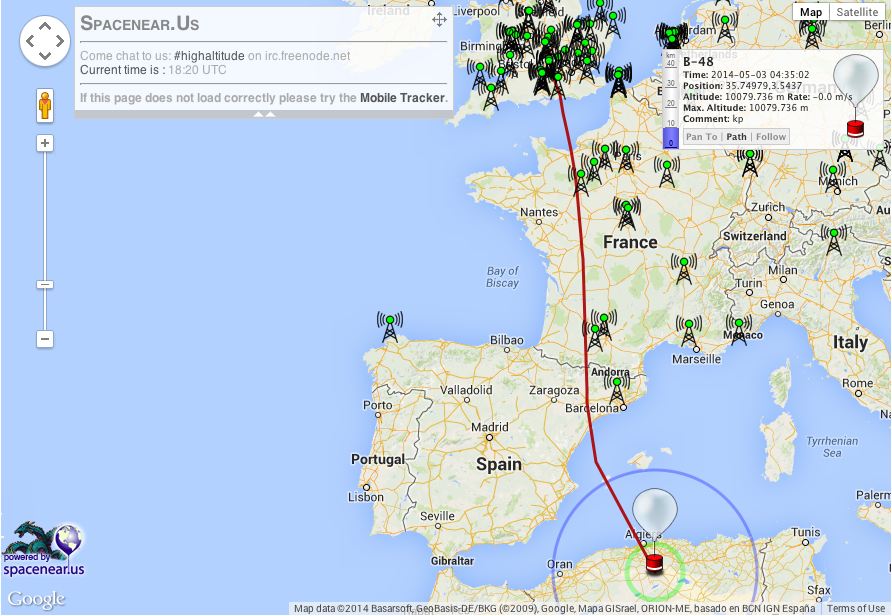Click the Barcelona city label
This screenshot has width=892, height=616.
pyautogui.click(x=592, y=408)
